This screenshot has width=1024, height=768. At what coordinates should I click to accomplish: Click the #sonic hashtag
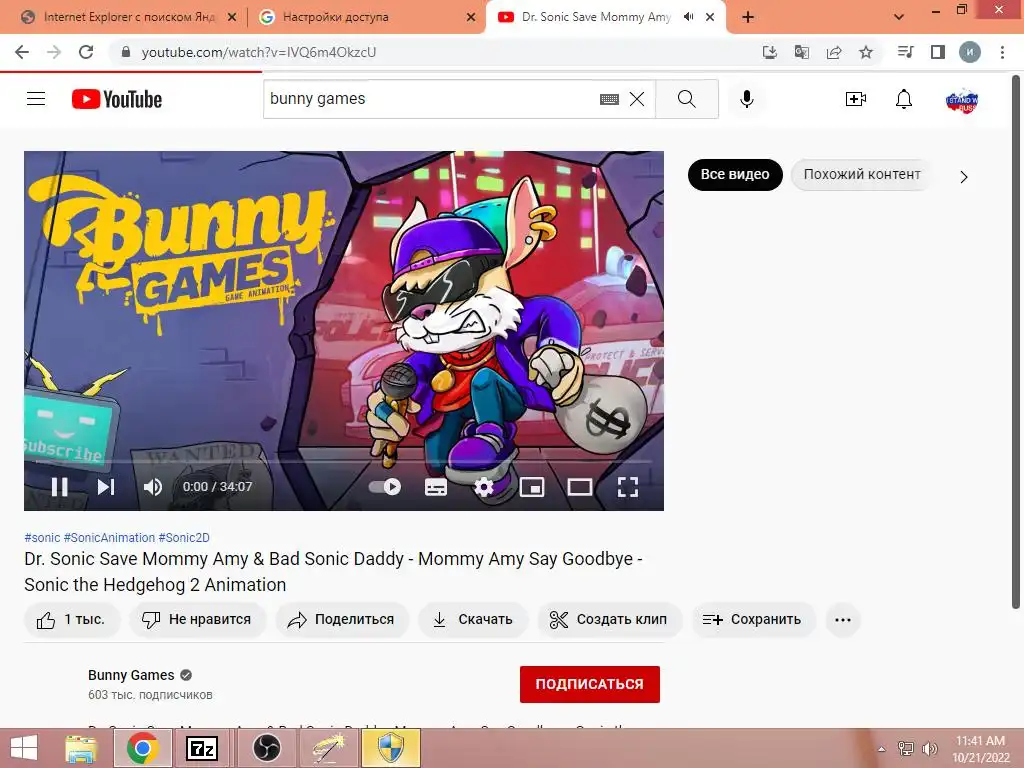point(42,537)
